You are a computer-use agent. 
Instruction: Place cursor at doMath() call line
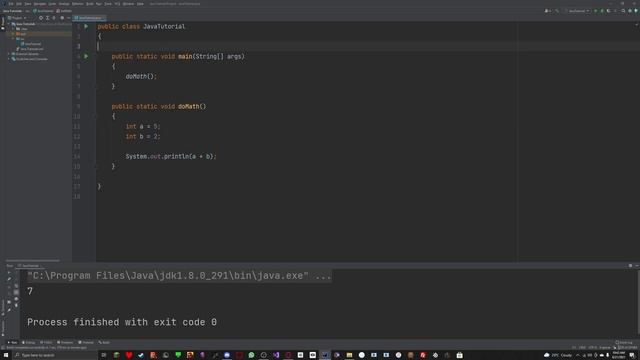point(141,76)
